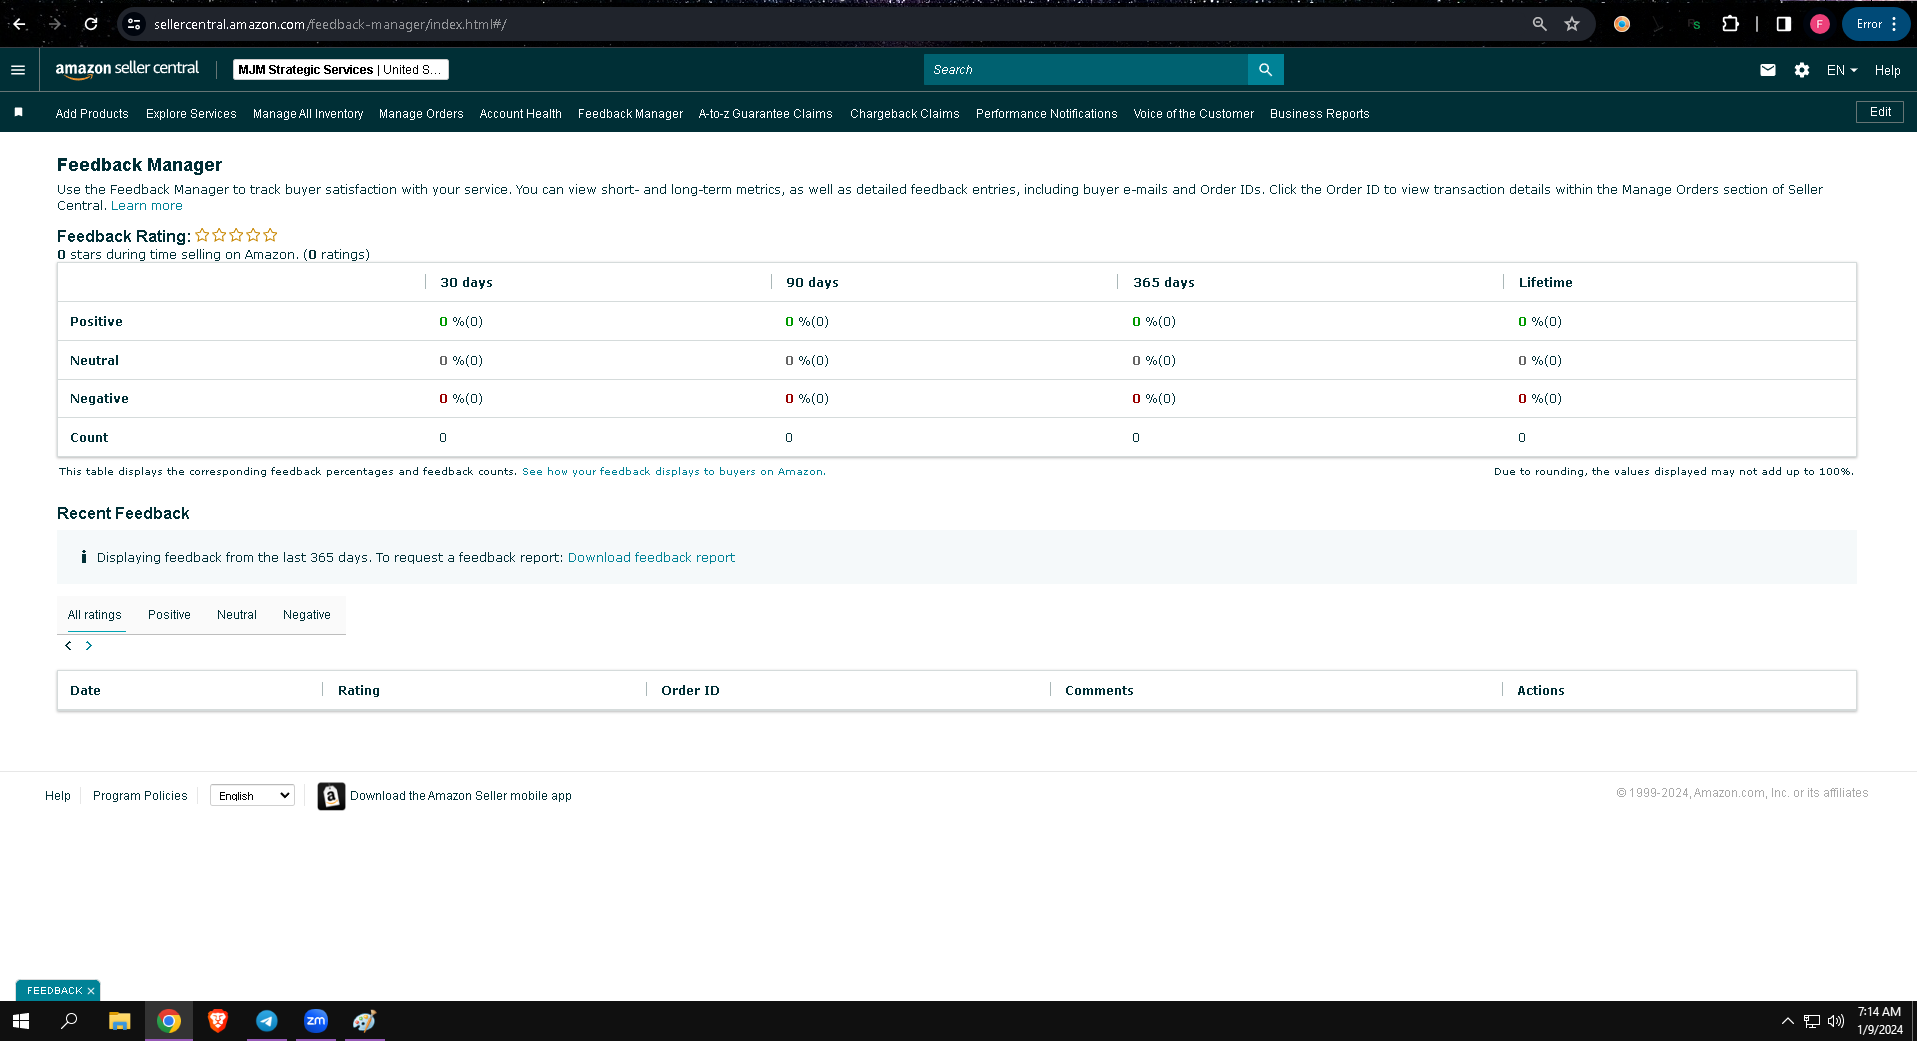Image resolution: width=1917 pixels, height=1041 pixels.
Task: Click the Amazon Seller Central logo
Action: [127, 69]
